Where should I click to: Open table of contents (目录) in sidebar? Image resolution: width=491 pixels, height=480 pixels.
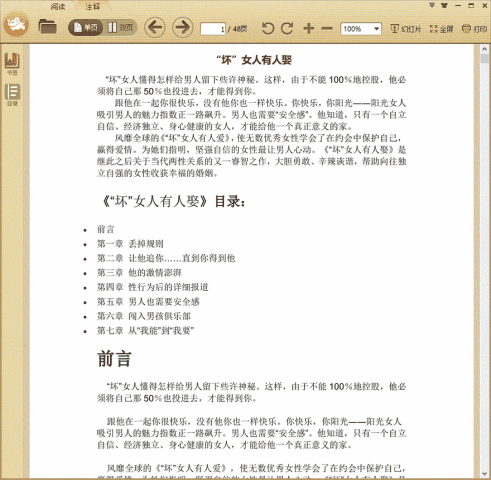12,95
